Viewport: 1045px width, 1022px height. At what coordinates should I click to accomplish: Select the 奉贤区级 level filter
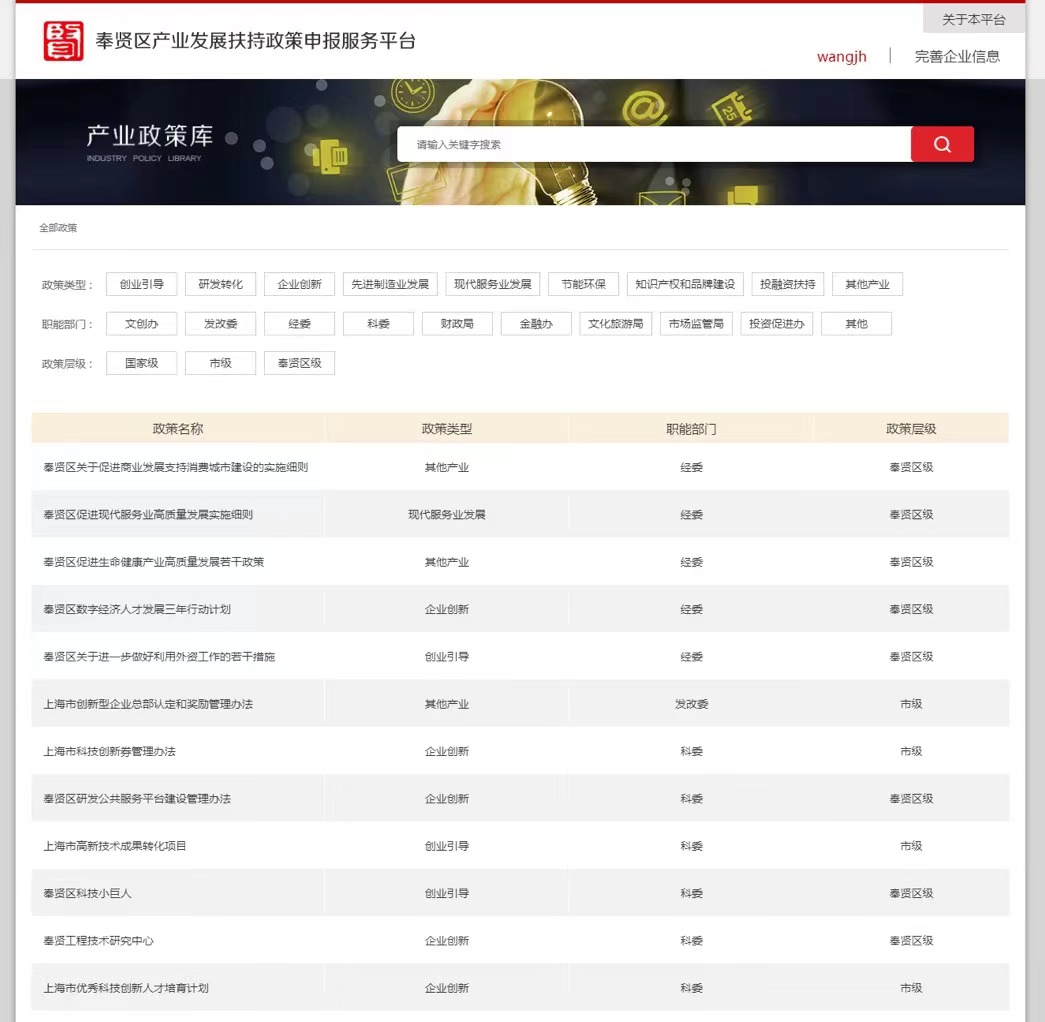(299, 363)
